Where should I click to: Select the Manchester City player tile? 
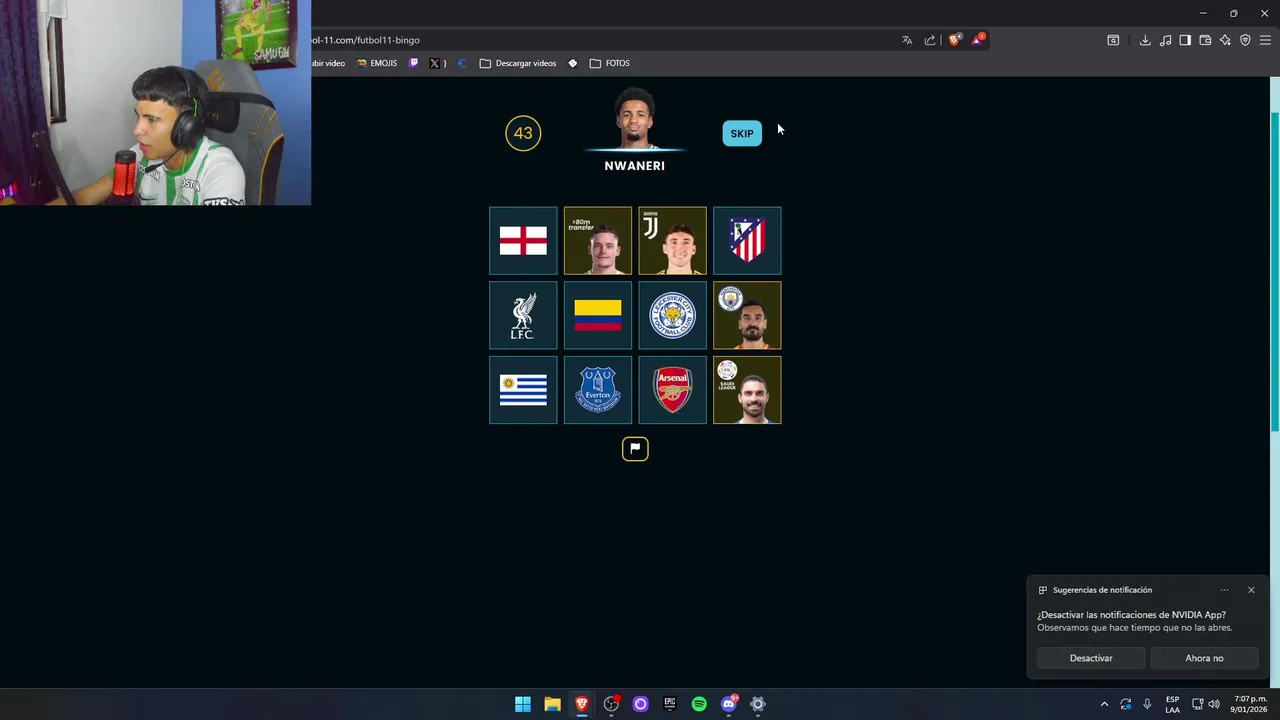[747, 315]
